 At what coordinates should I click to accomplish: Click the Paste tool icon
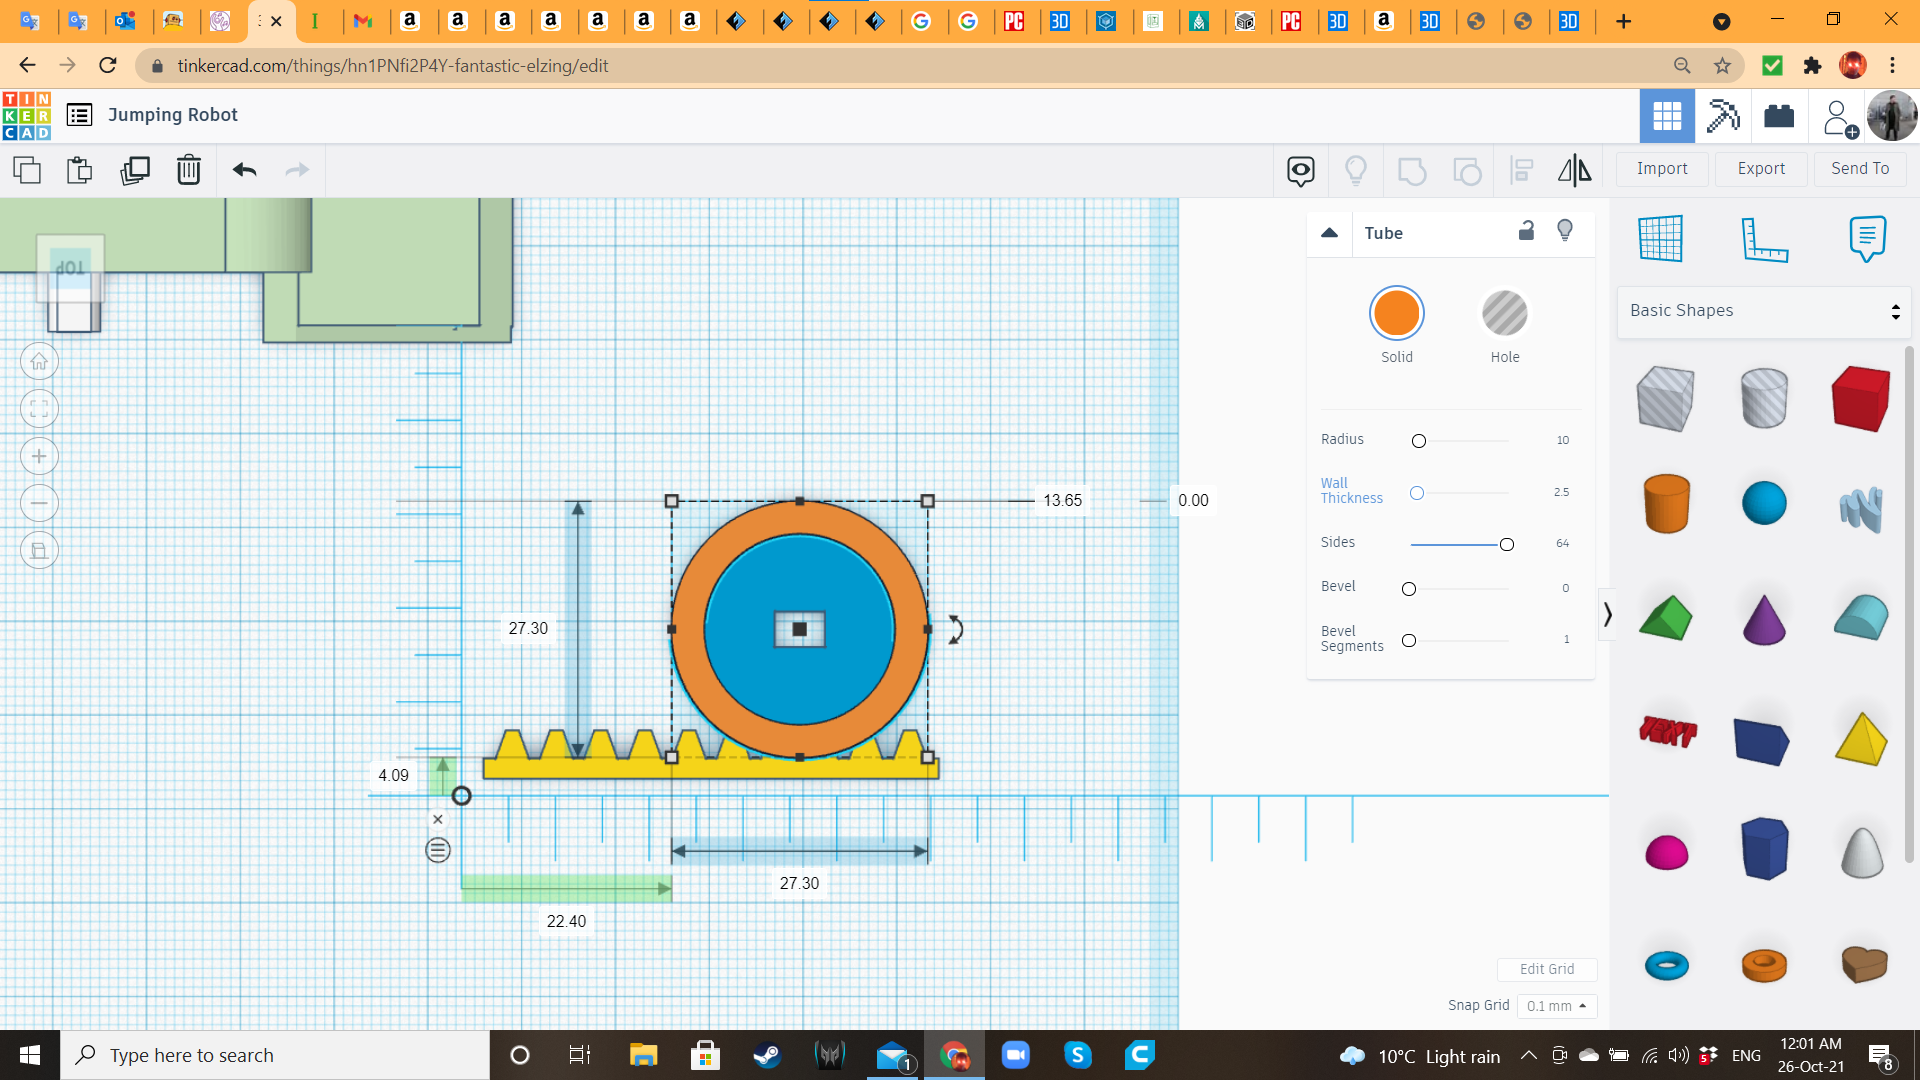click(80, 170)
